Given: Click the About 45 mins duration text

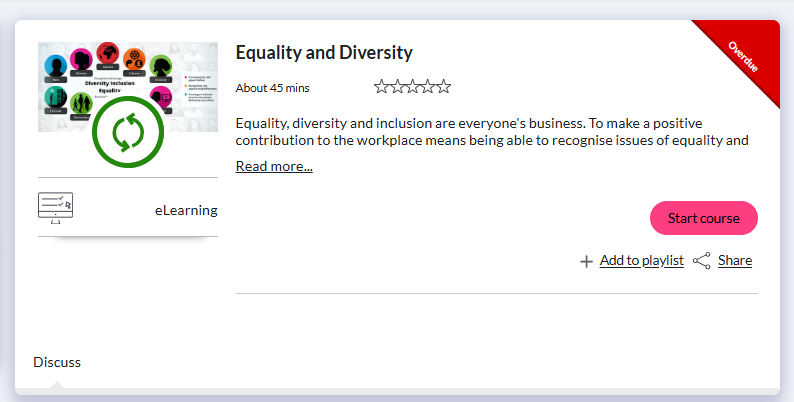Looking at the screenshot, I should point(272,88).
